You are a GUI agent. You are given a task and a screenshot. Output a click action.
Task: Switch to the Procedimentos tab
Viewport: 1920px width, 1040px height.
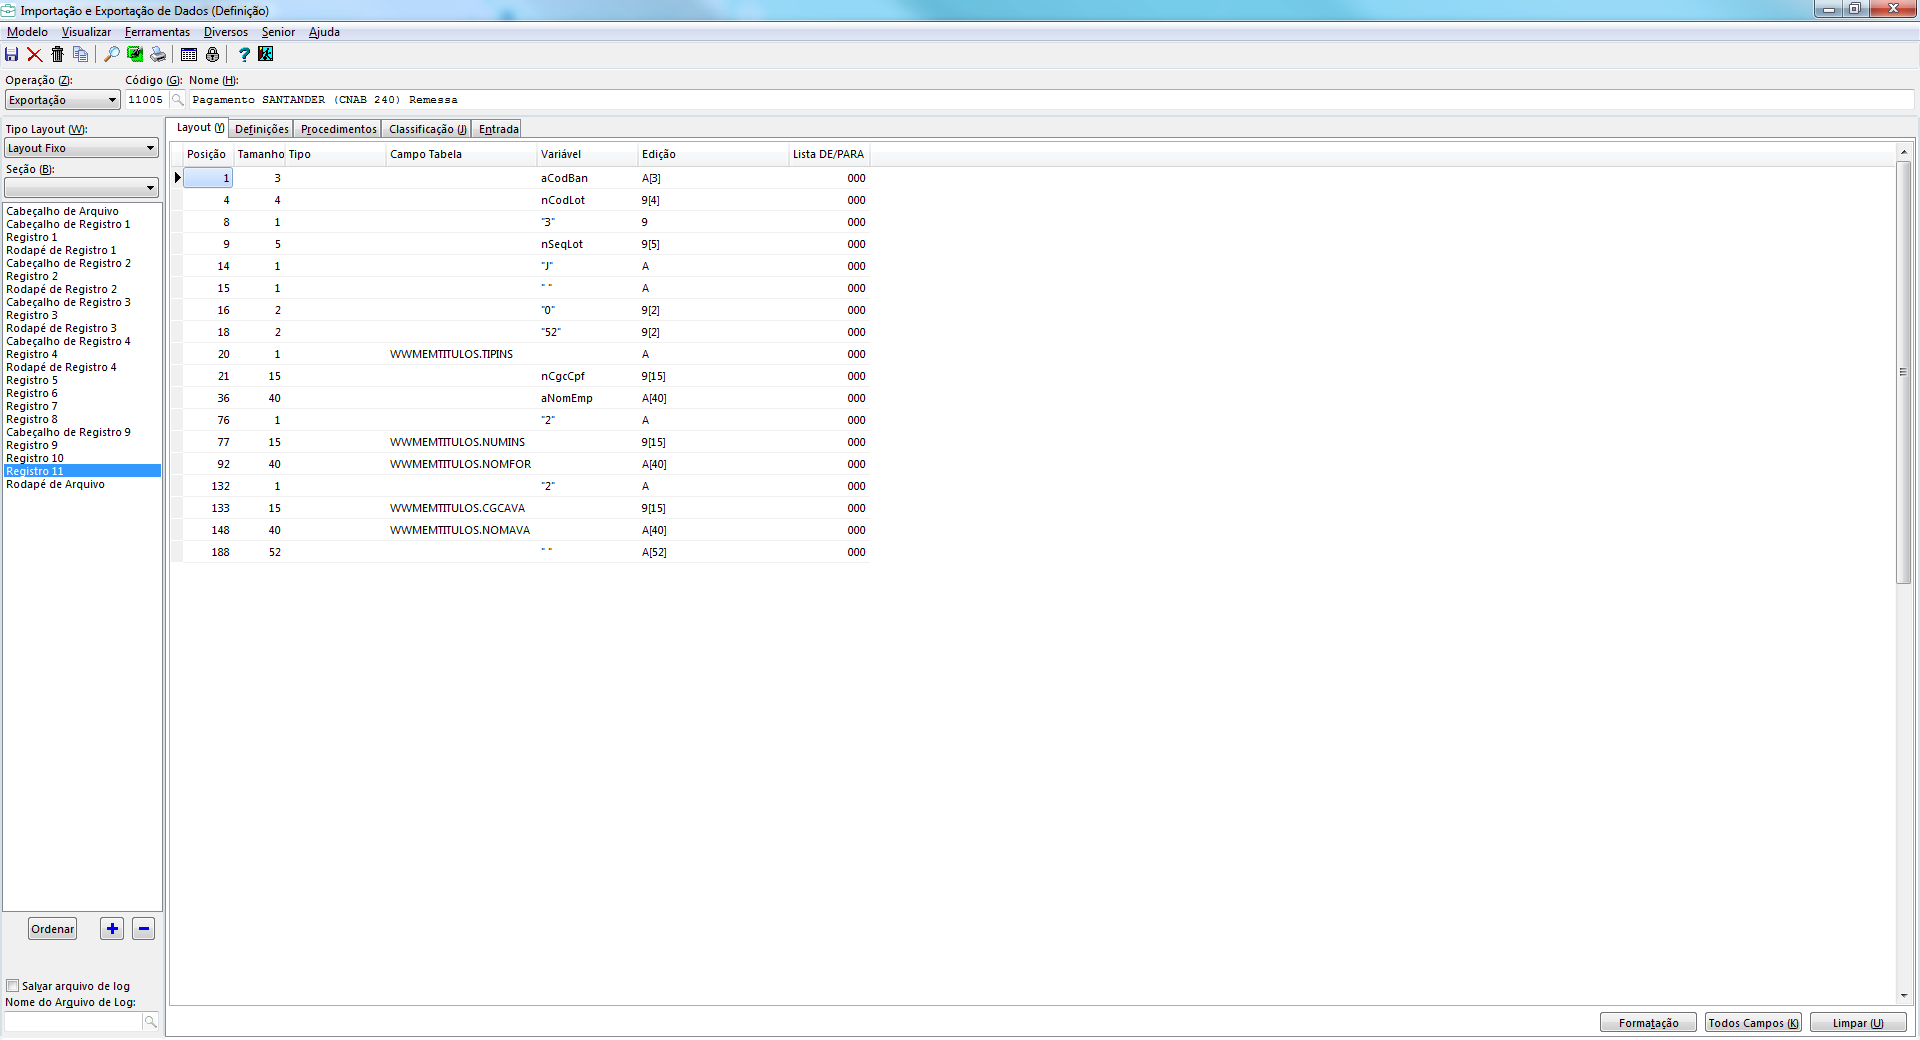(338, 129)
